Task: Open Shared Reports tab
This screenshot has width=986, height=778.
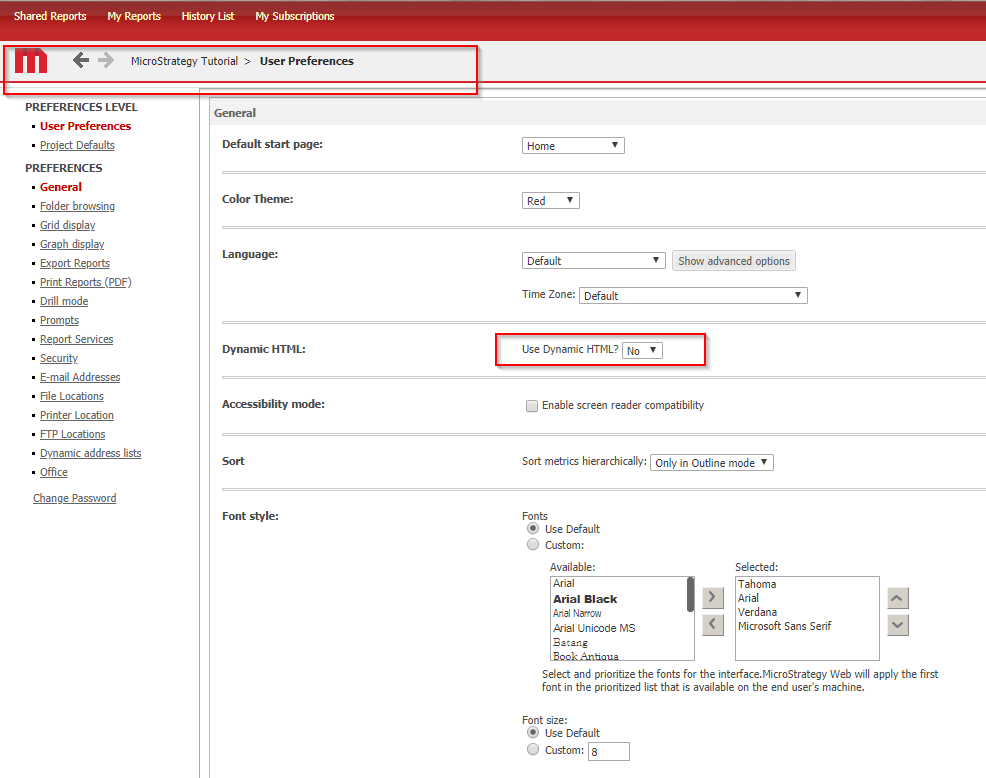Action: (x=50, y=16)
